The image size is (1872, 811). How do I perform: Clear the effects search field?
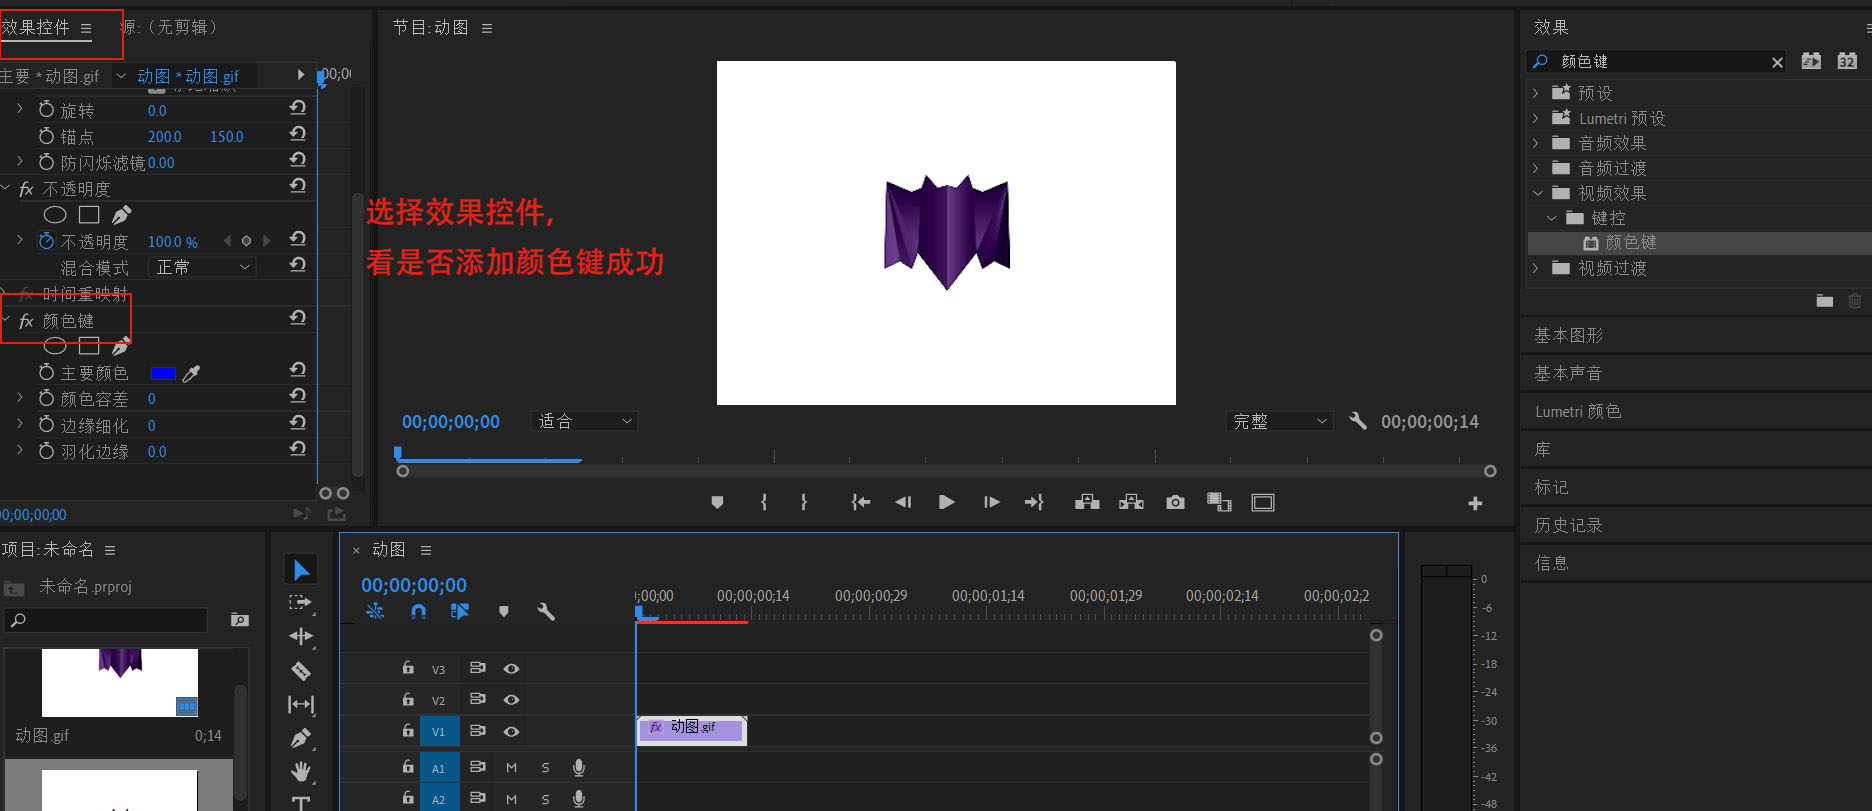[x=1777, y=62]
